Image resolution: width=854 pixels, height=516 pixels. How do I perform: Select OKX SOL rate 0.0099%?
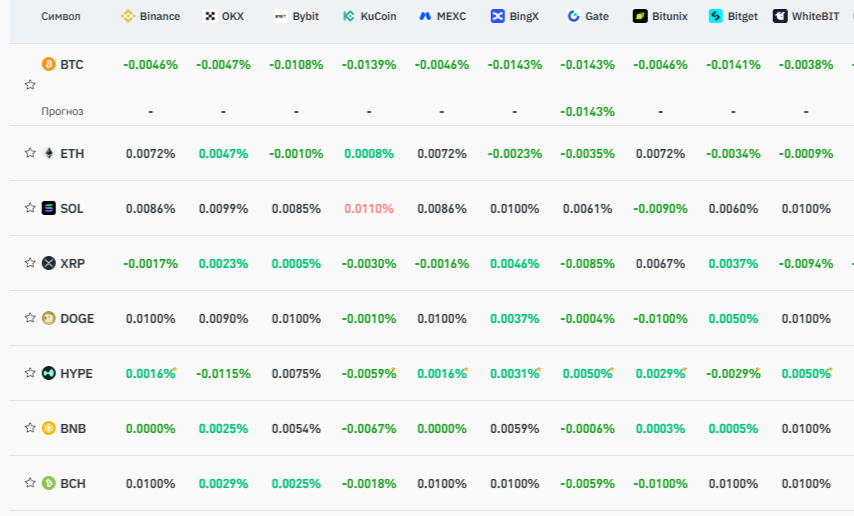pyautogui.click(x=223, y=208)
